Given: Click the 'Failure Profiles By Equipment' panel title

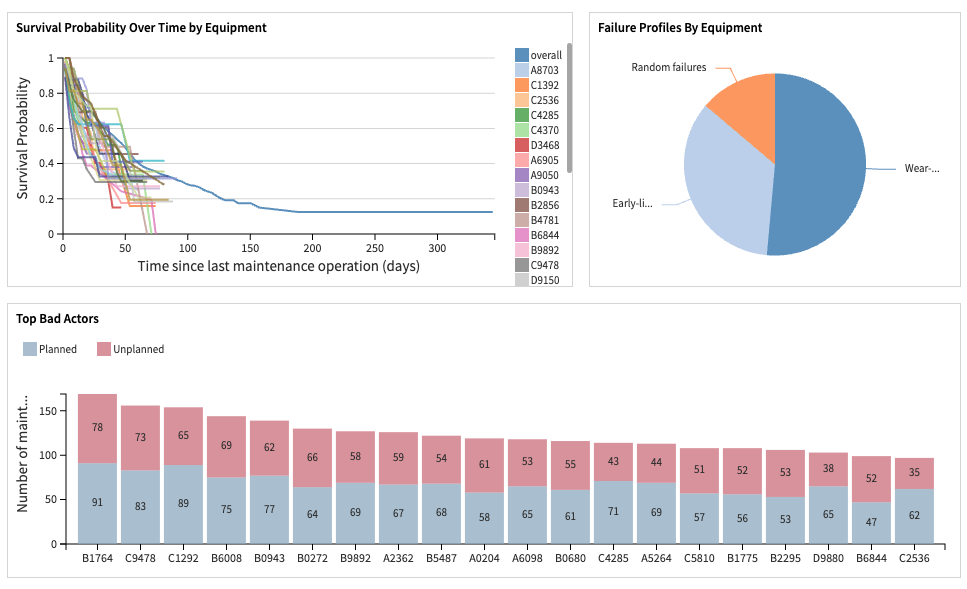Looking at the screenshot, I should point(681,28).
